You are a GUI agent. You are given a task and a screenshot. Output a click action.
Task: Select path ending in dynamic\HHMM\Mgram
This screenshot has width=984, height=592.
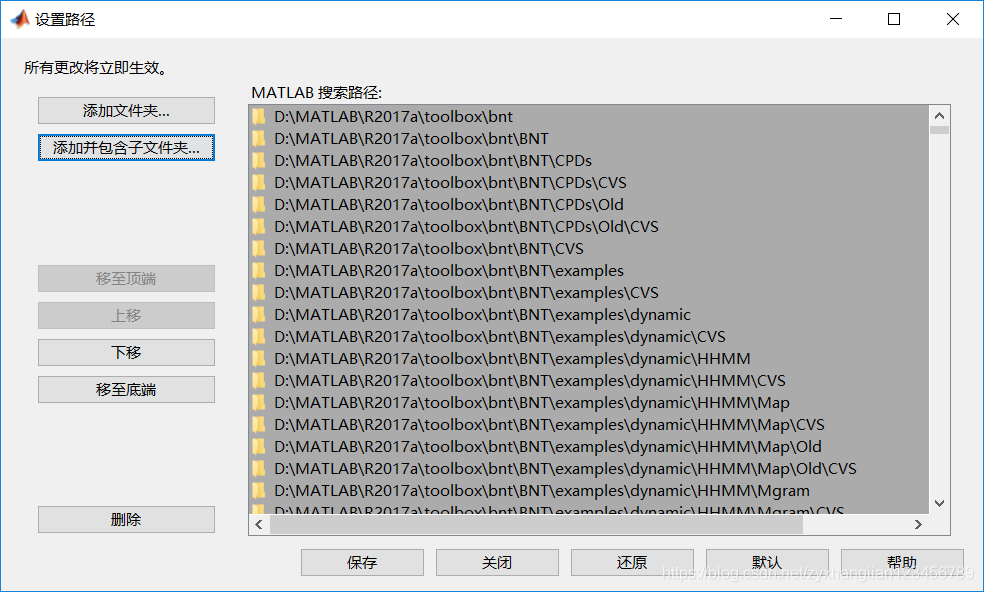coord(542,490)
